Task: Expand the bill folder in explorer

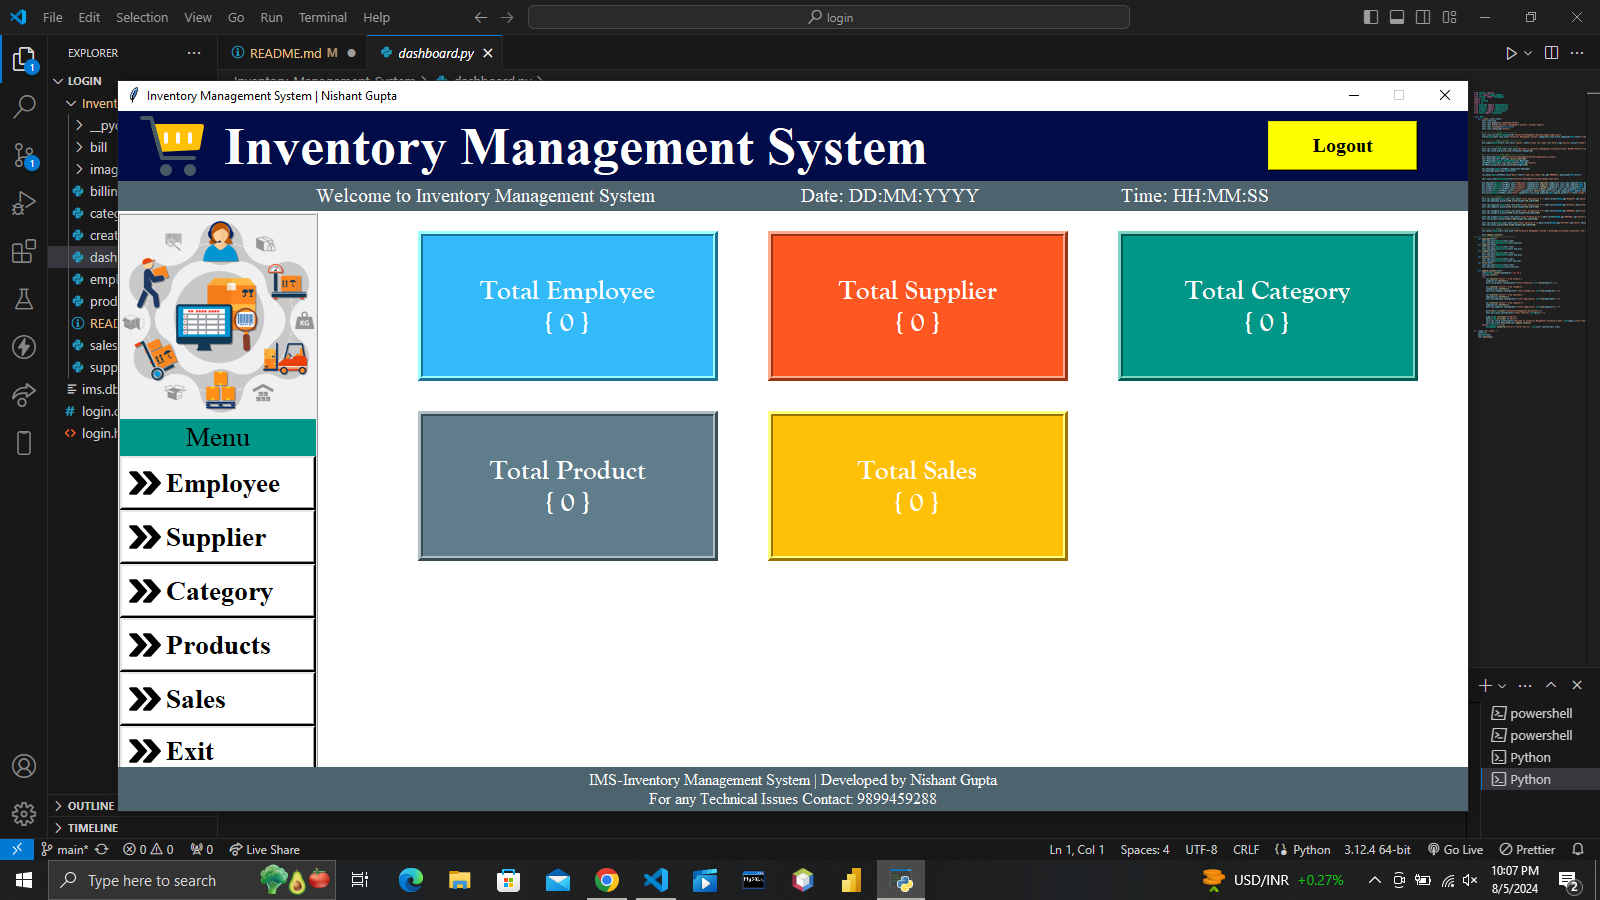Action: (98, 147)
